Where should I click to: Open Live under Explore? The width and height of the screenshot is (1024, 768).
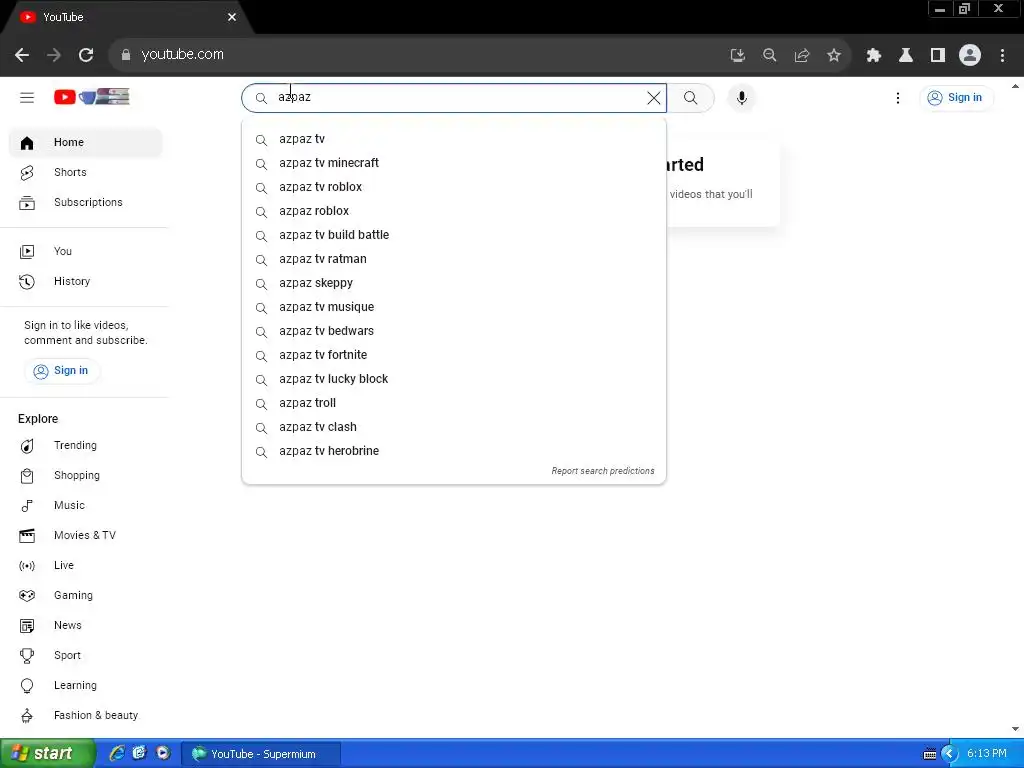[x=86, y=566]
